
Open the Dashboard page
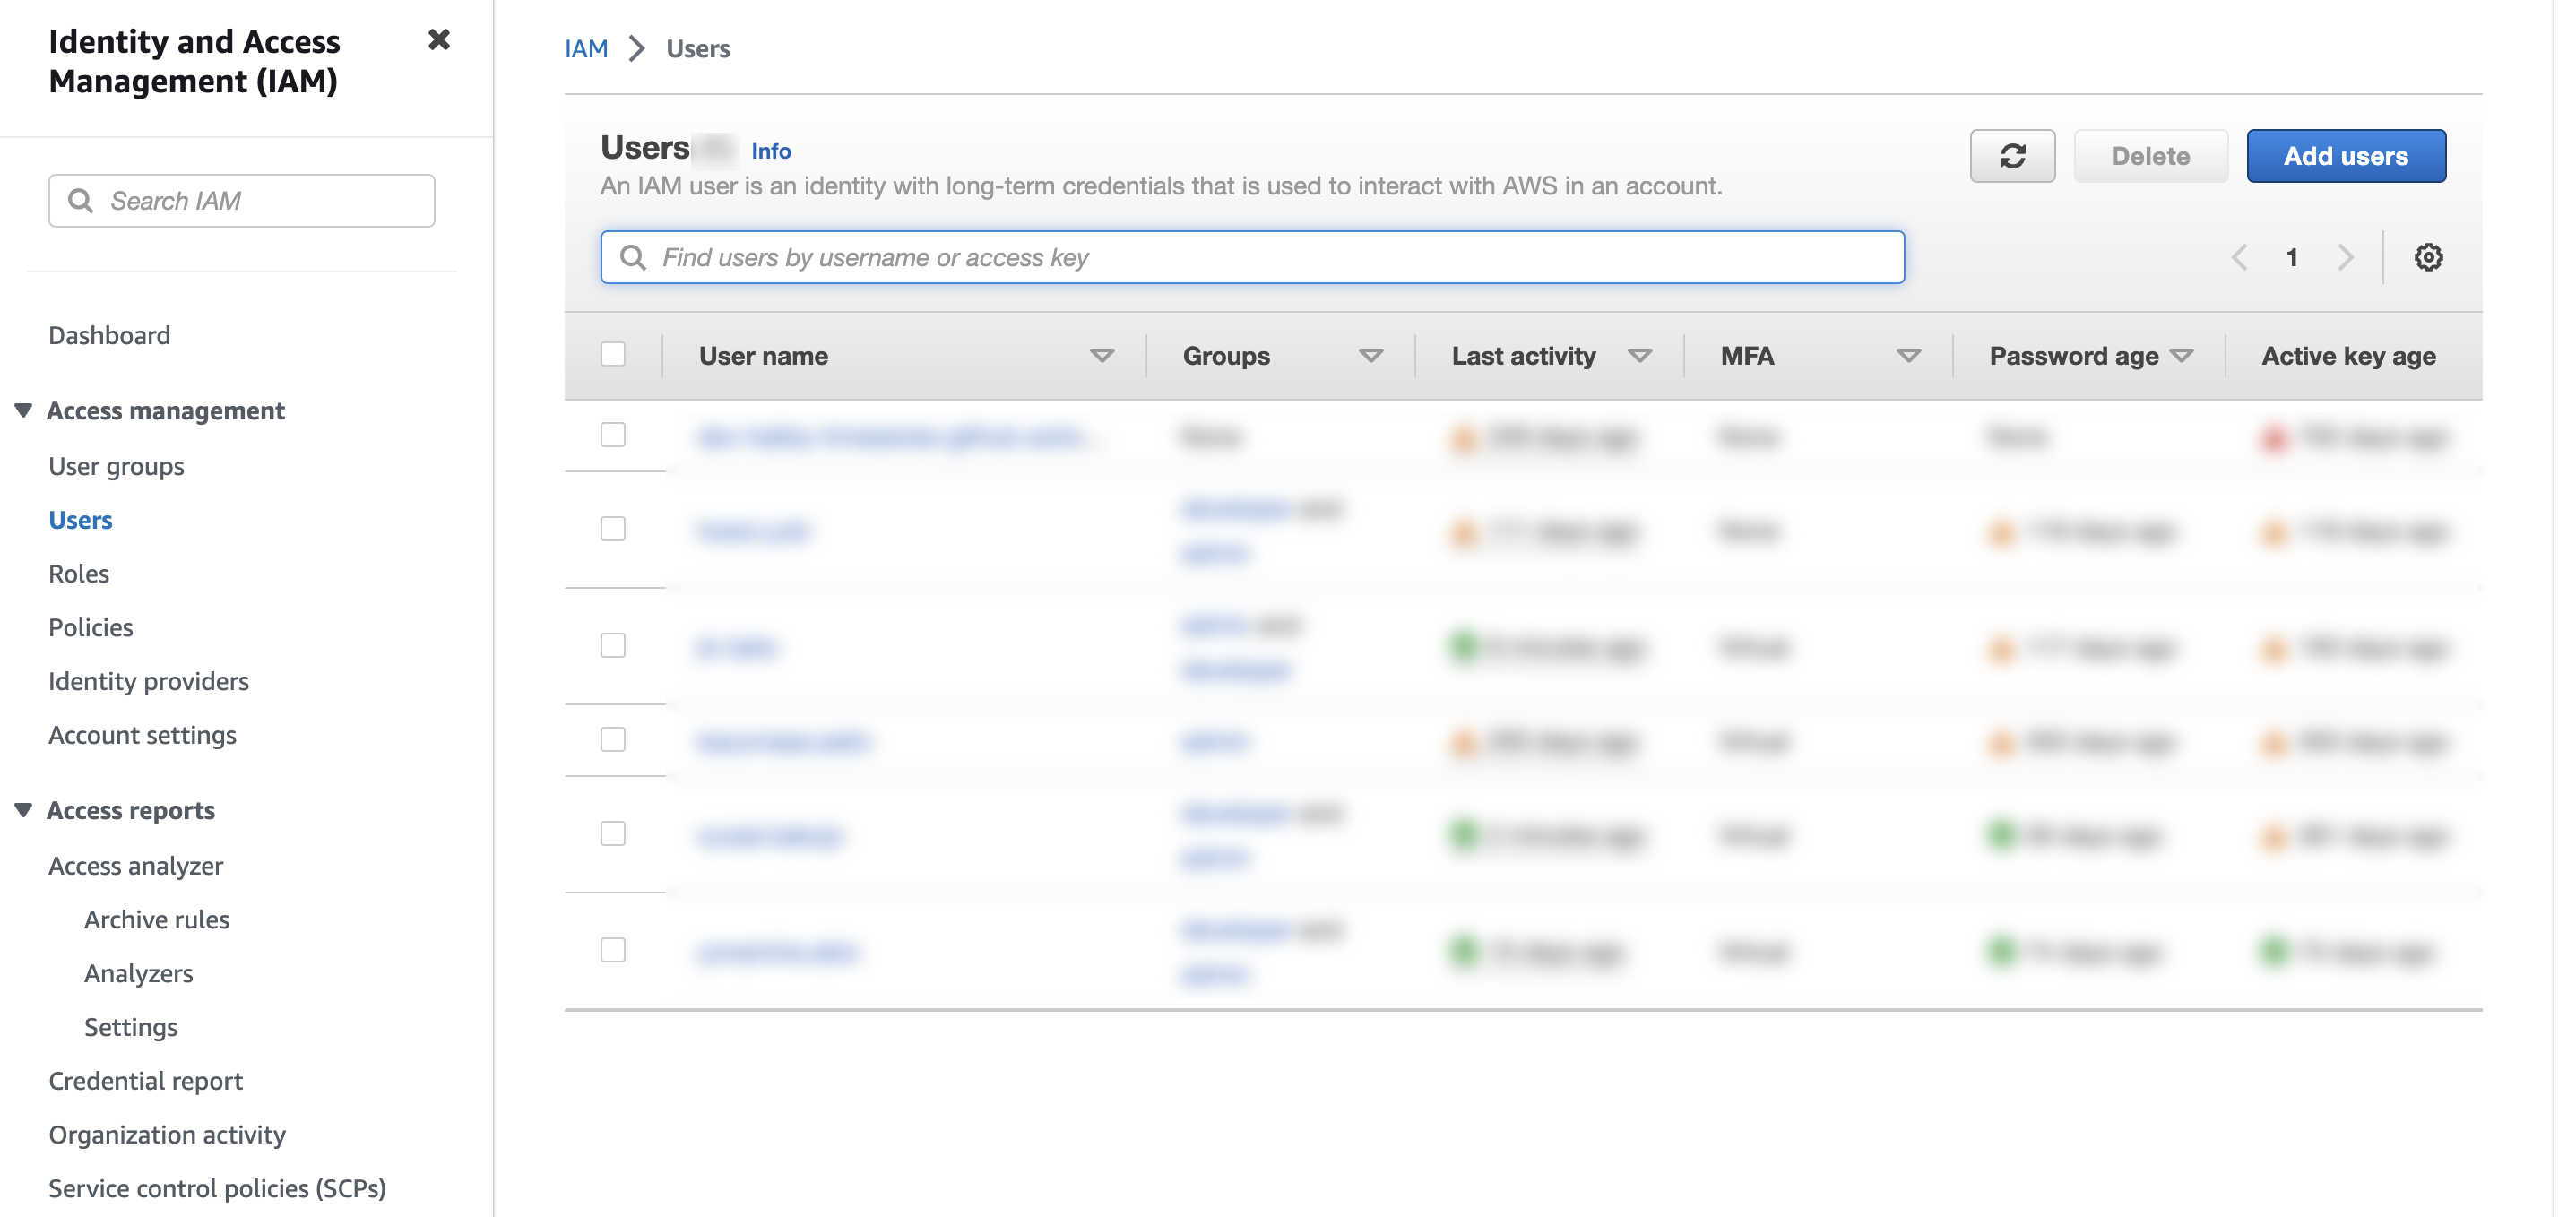(109, 335)
